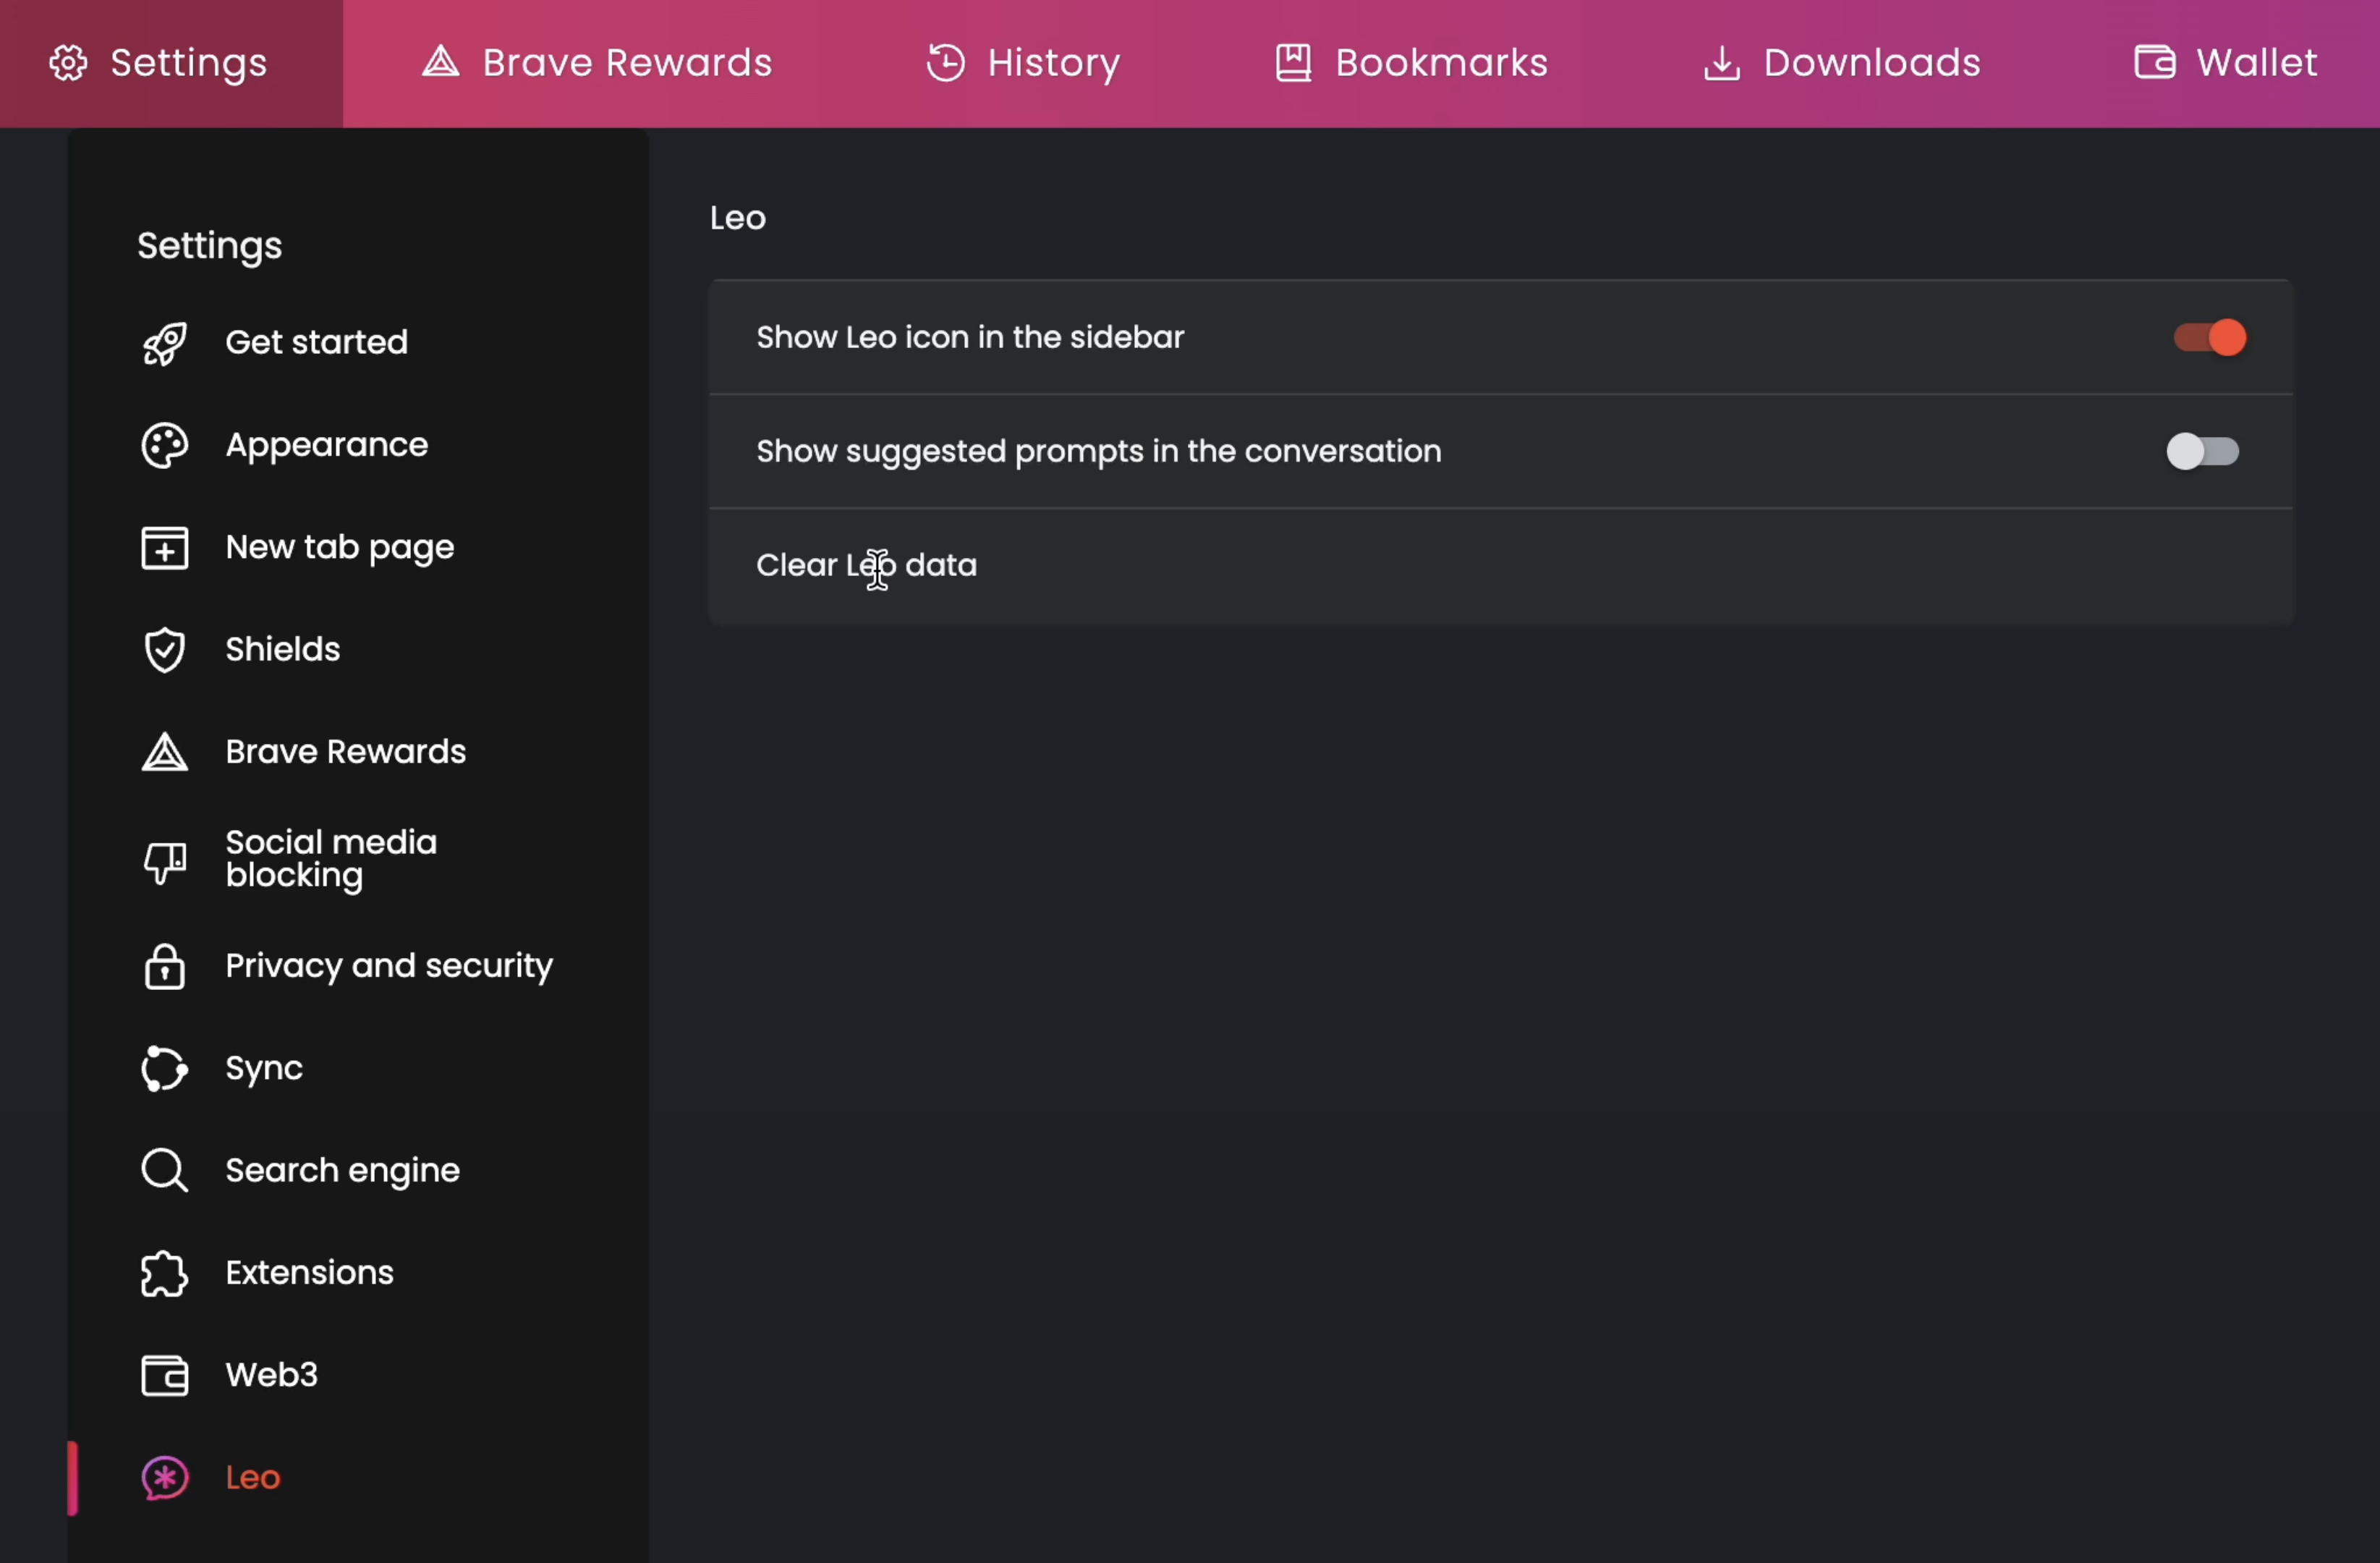Click Clear Leo data
2380x1563 pixels.
coord(866,565)
